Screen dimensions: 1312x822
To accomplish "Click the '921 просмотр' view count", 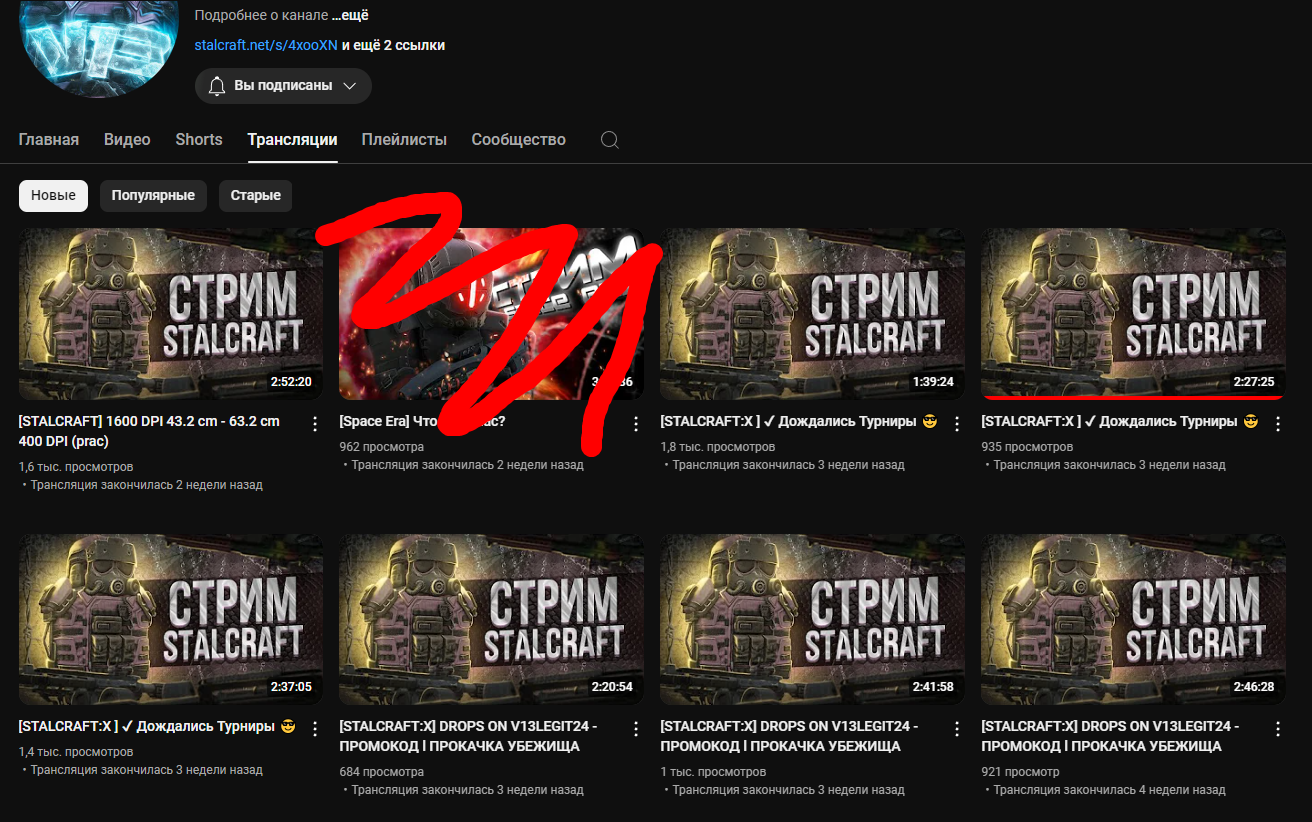I will (1021, 772).
